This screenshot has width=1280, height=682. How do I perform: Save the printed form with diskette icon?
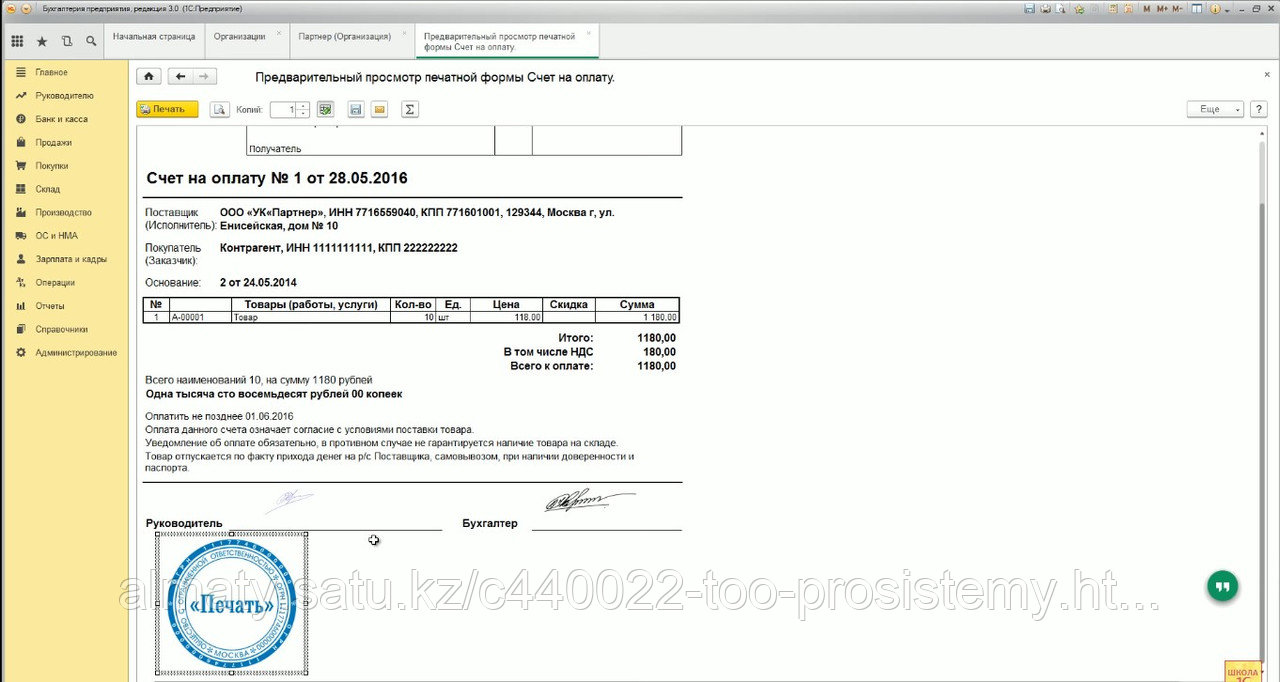point(355,110)
